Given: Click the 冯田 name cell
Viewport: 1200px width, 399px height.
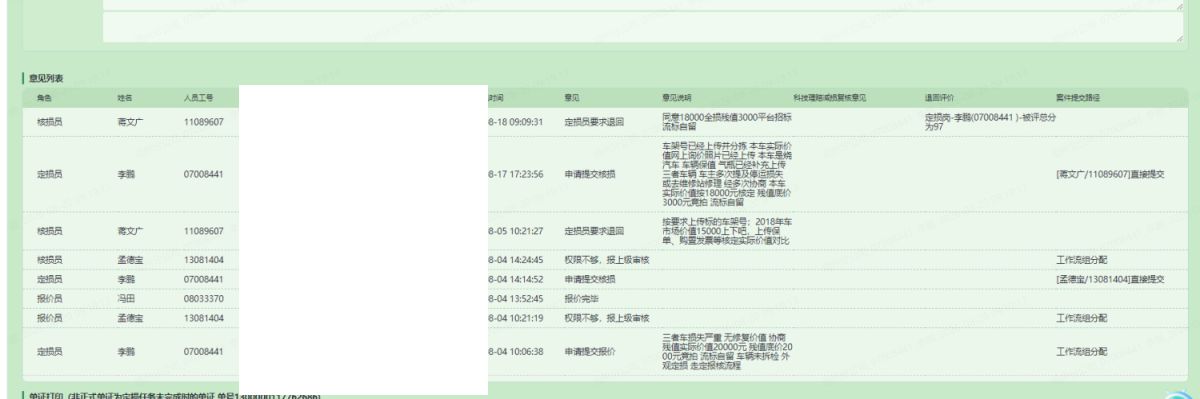Looking at the screenshot, I should coord(125,298).
